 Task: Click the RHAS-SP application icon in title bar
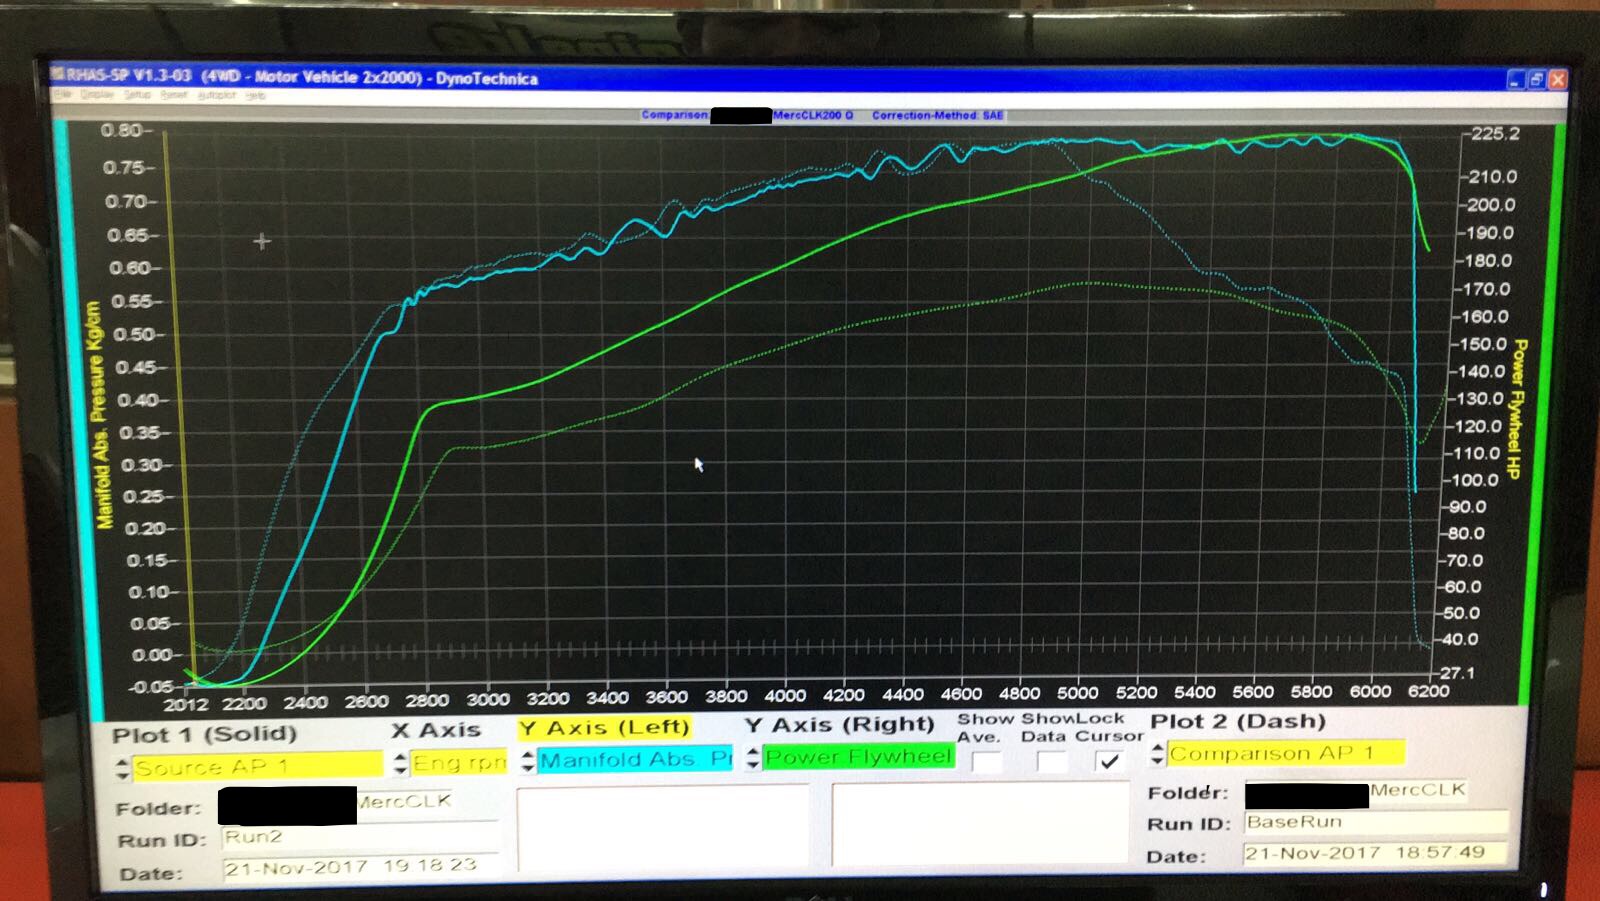[58, 74]
